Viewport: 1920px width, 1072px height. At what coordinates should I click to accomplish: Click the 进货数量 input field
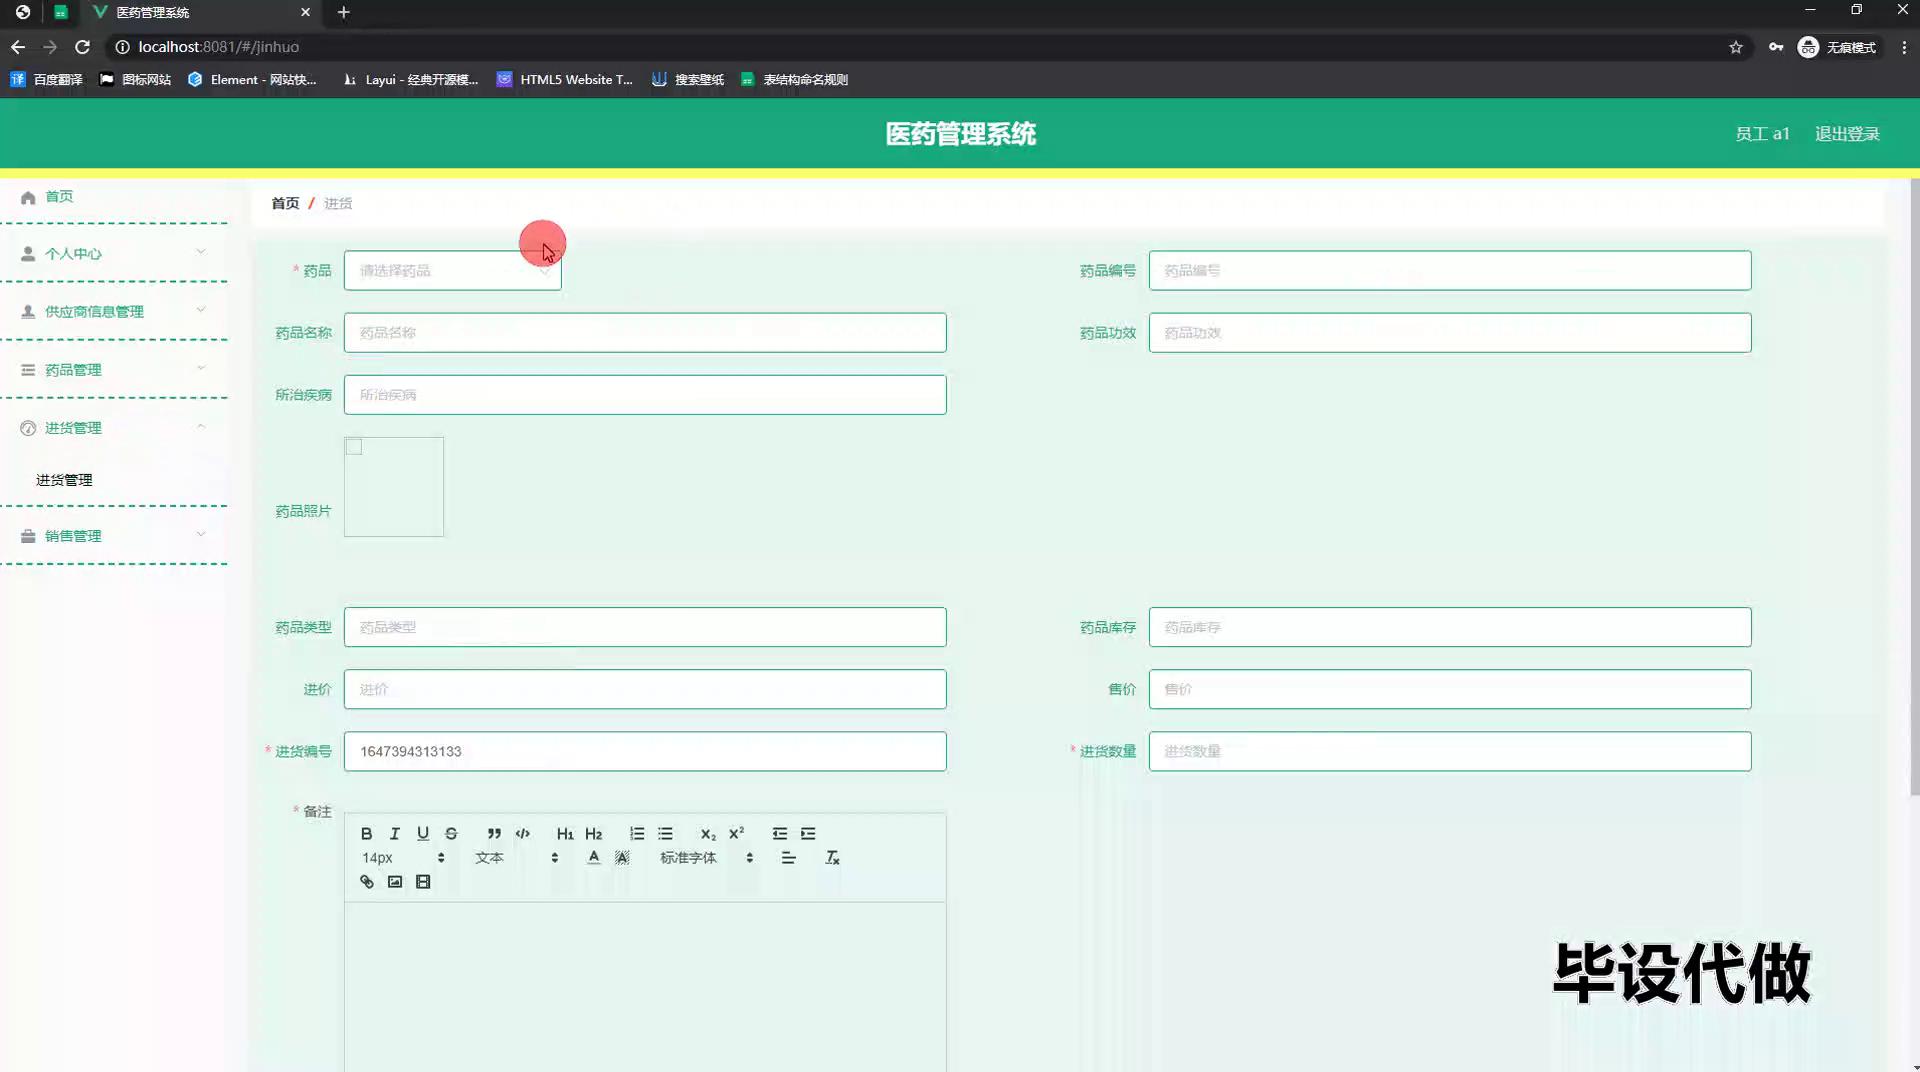(x=1449, y=751)
